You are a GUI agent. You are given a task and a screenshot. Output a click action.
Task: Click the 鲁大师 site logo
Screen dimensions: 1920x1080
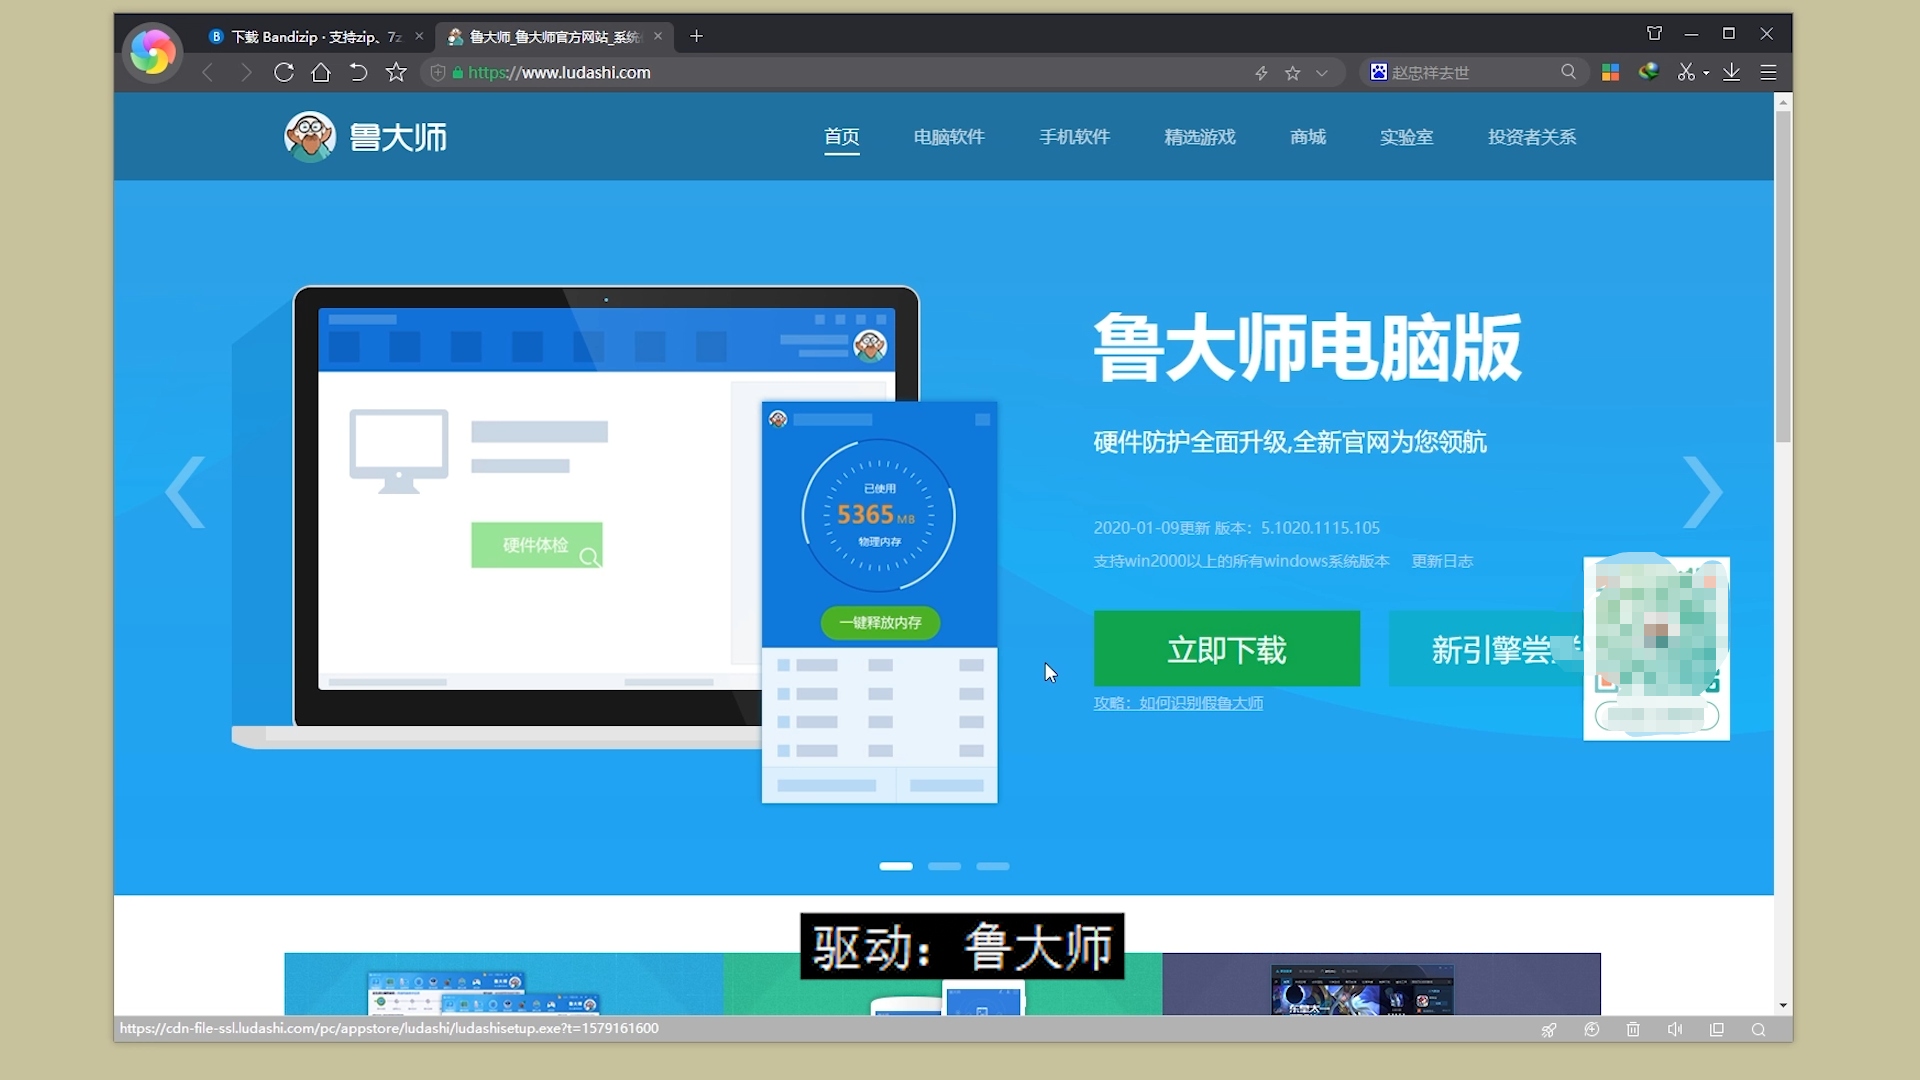coord(366,137)
